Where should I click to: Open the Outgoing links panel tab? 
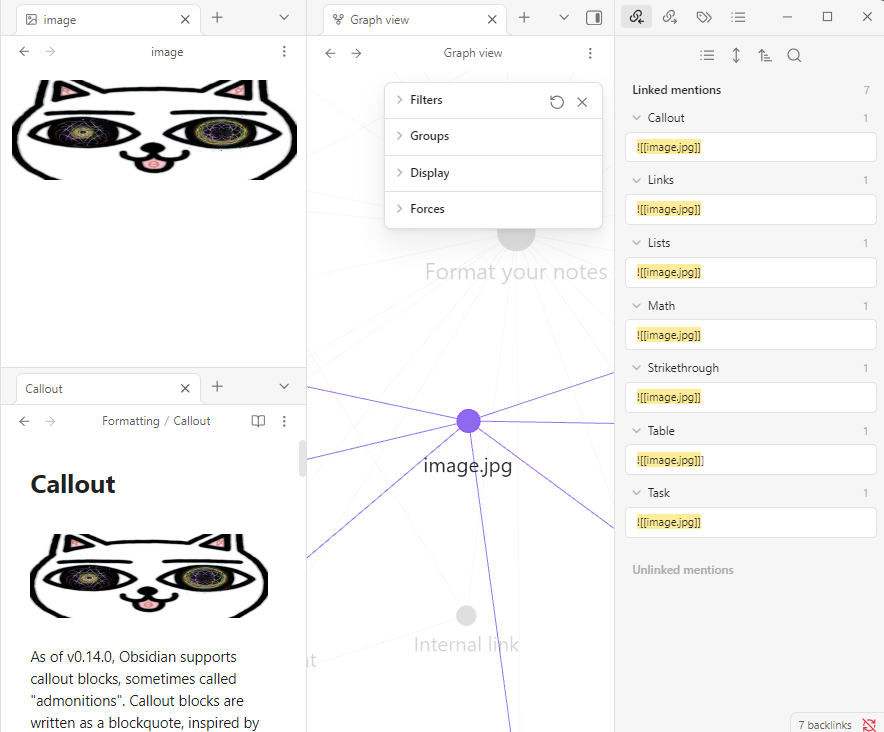tap(670, 17)
